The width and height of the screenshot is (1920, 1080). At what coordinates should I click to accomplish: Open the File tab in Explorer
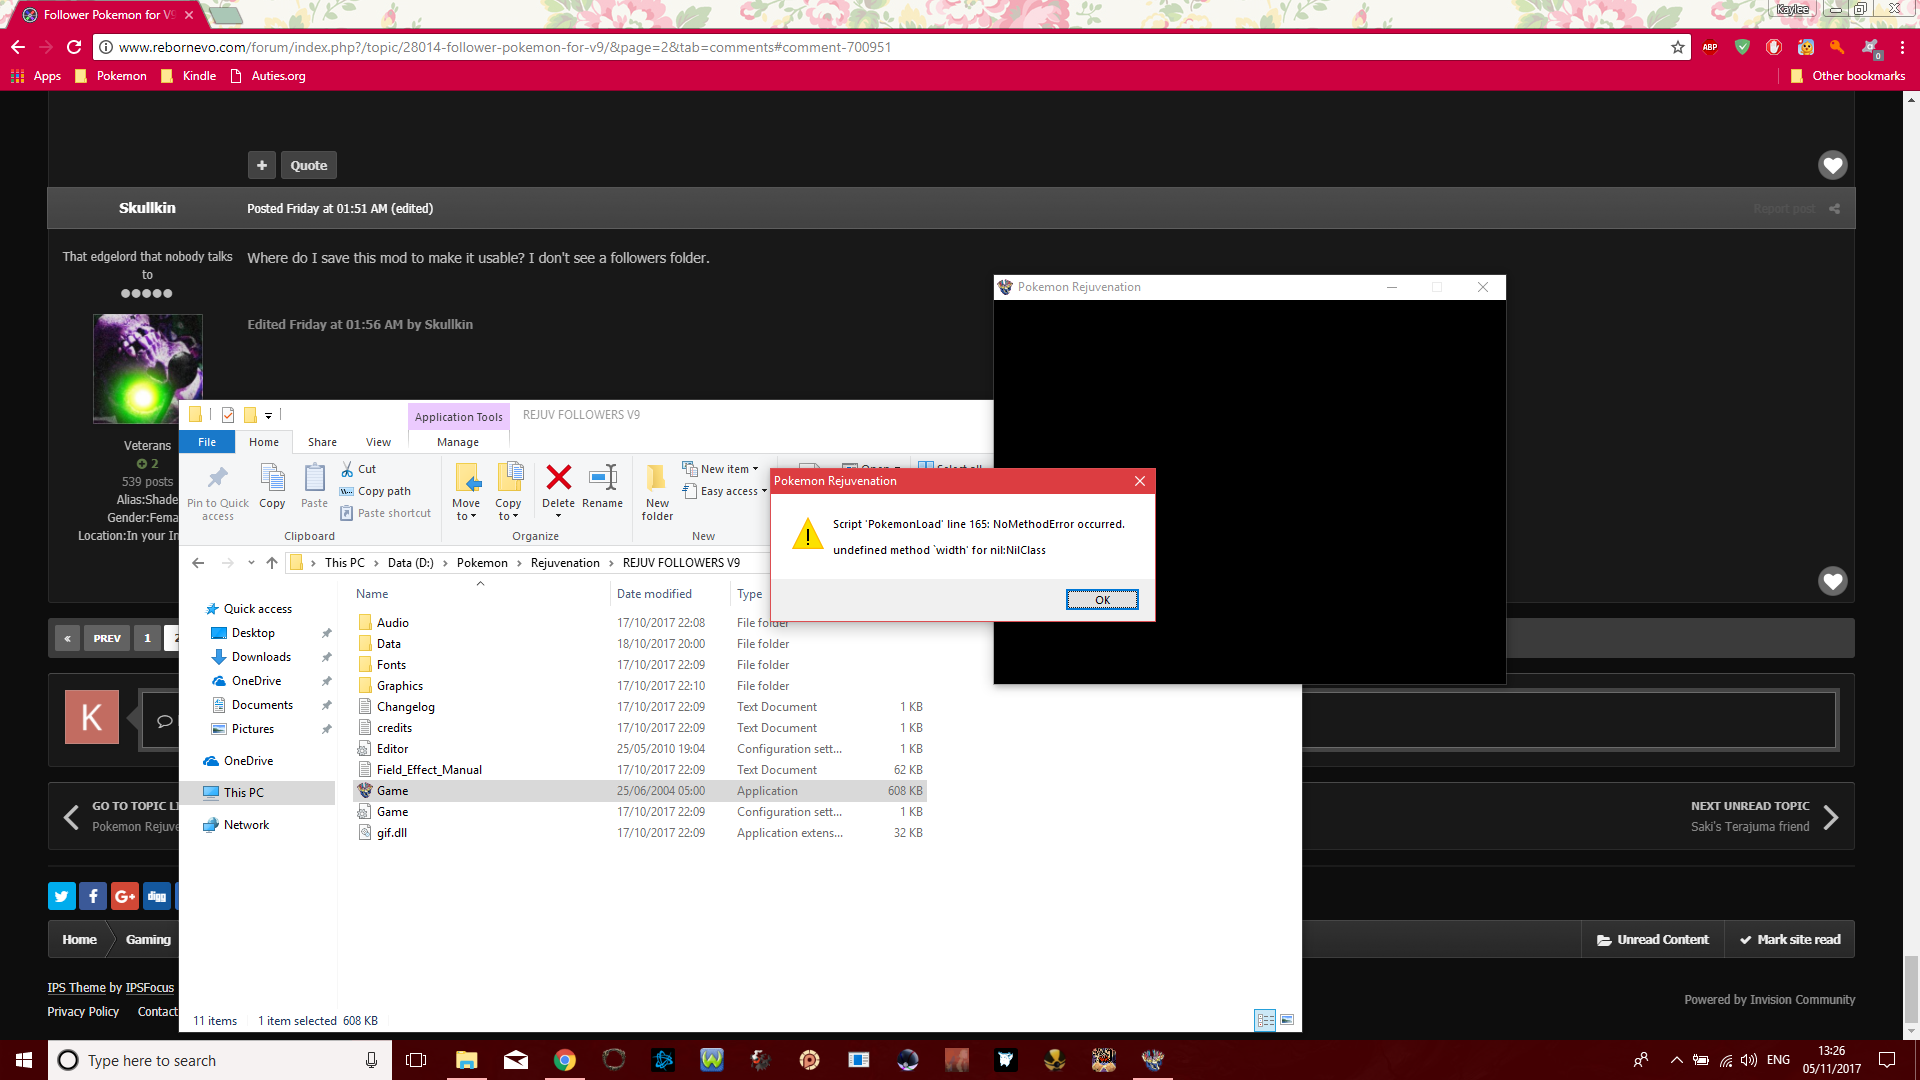coord(207,442)
